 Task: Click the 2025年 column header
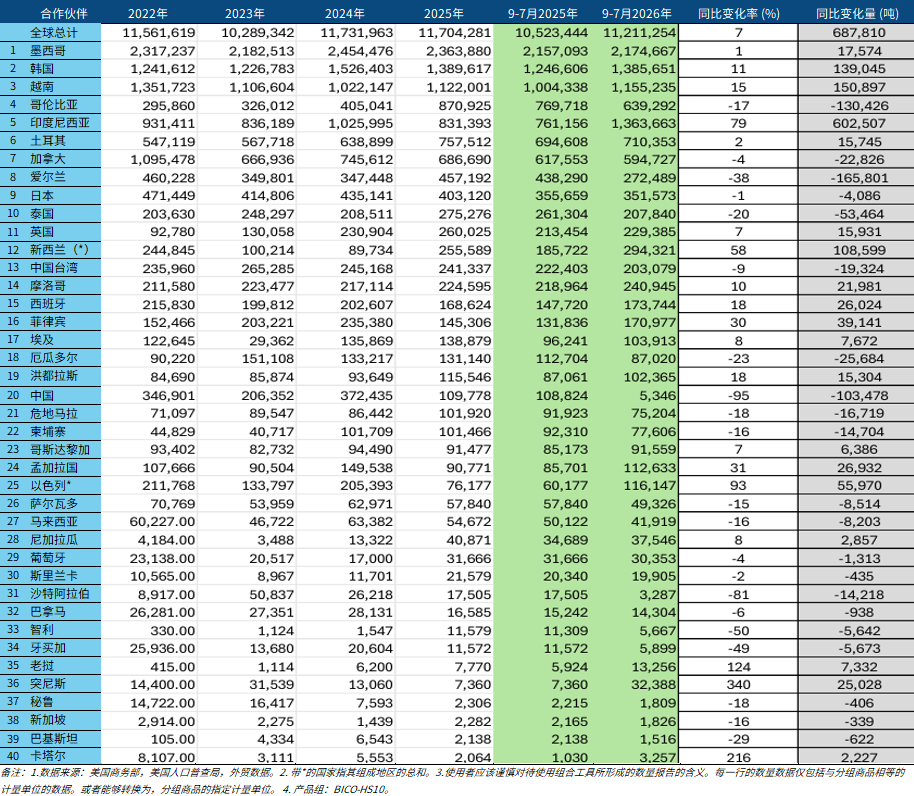(x=444, y=13)
